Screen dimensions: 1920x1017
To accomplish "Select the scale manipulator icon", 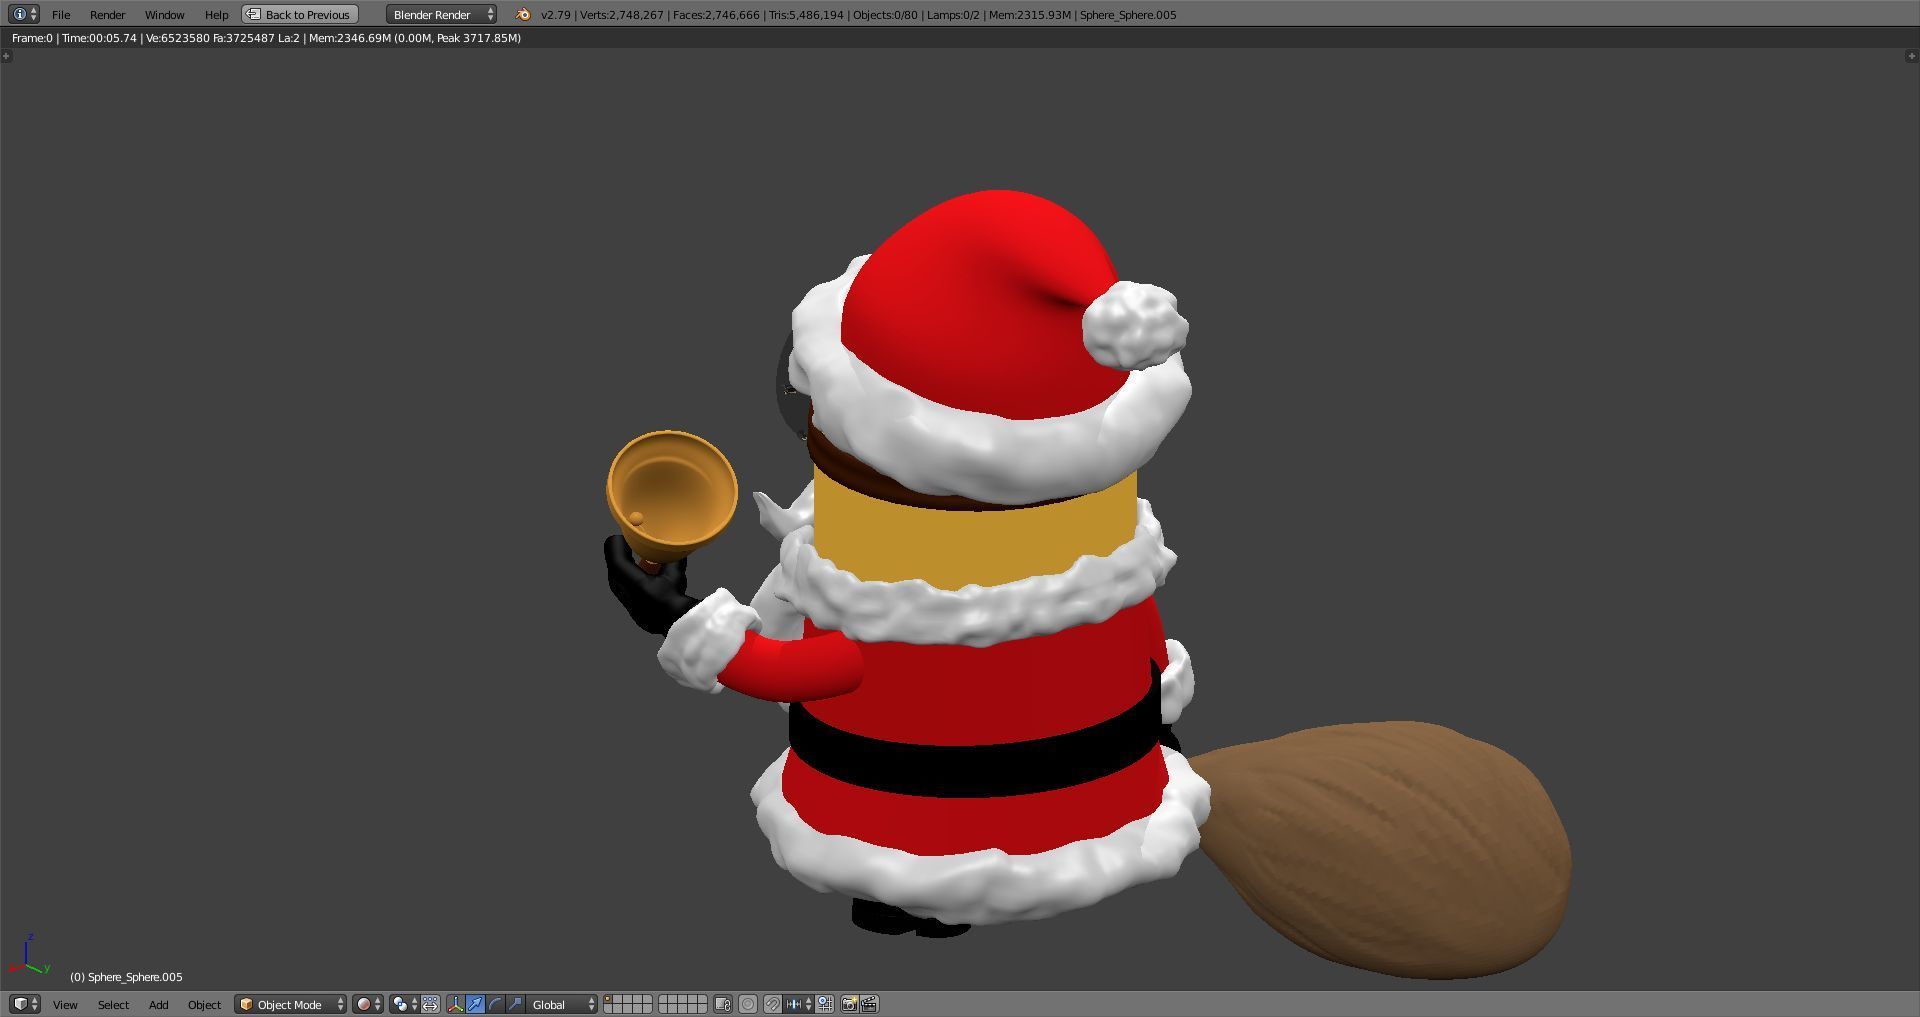I will click(x=515, y=1004).
